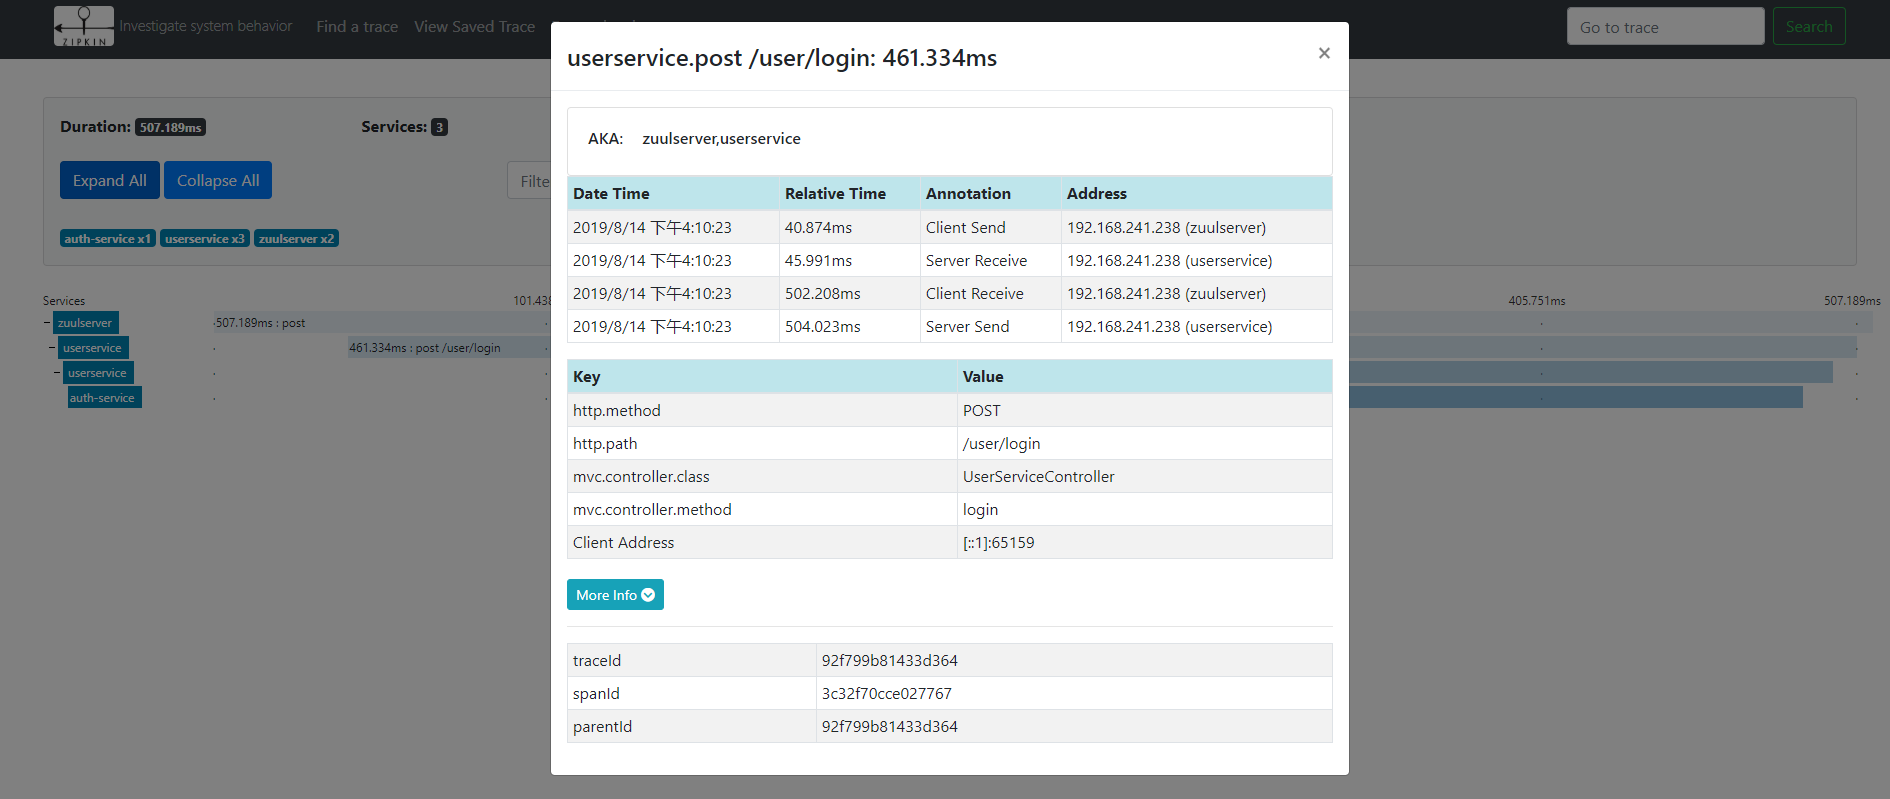Select the auth-service x1 badge
The height and width of the screenshot is (799, 1890).
tap(108, 239)
